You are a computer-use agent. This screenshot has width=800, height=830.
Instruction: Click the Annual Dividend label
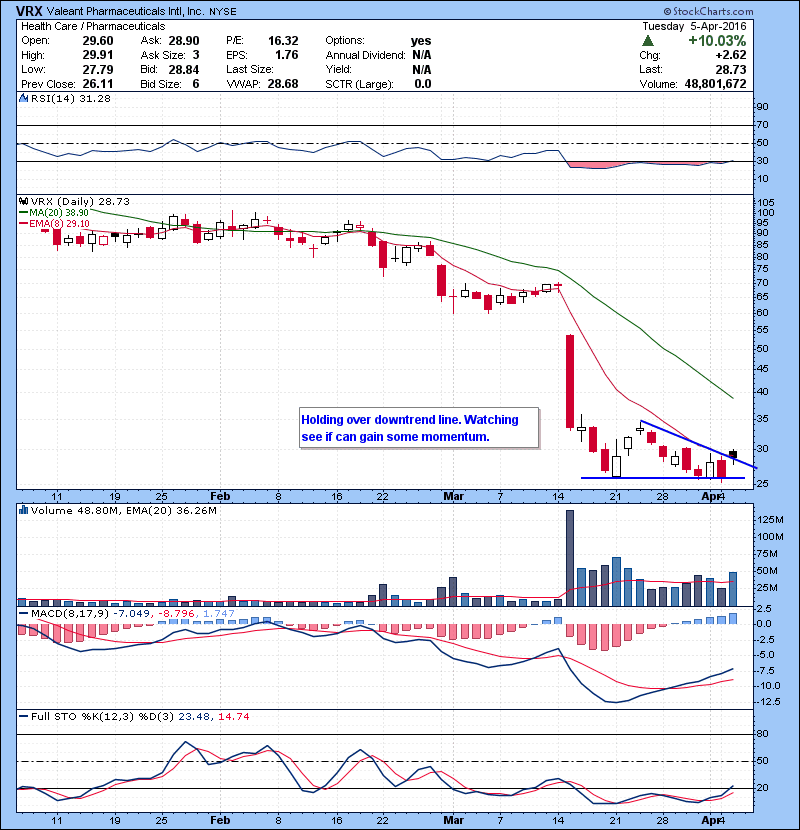tap(365, 55)
